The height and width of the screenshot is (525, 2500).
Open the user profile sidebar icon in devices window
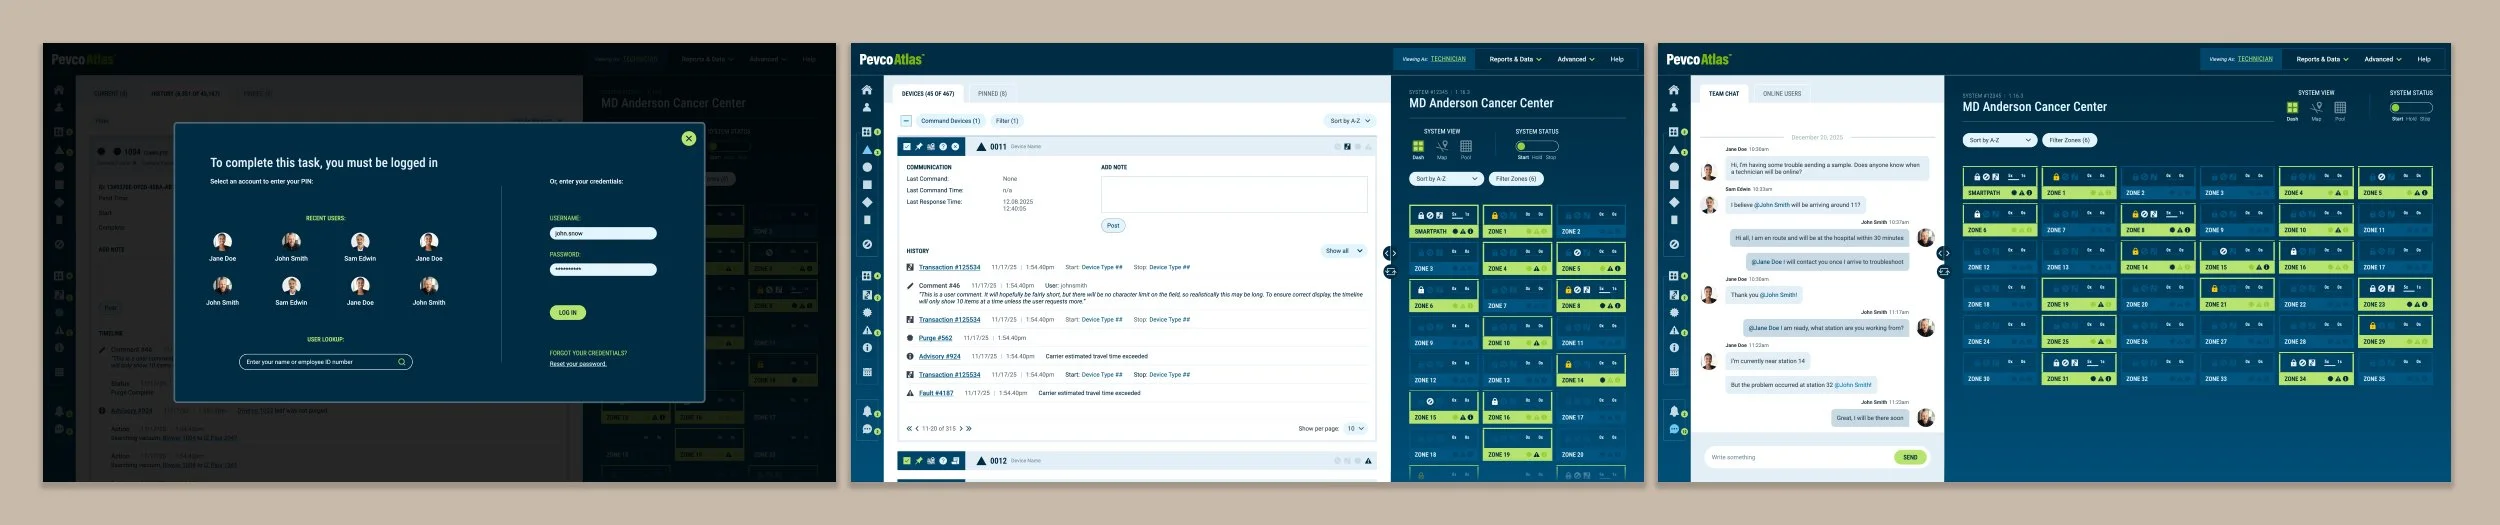click(x=866, y=107)
